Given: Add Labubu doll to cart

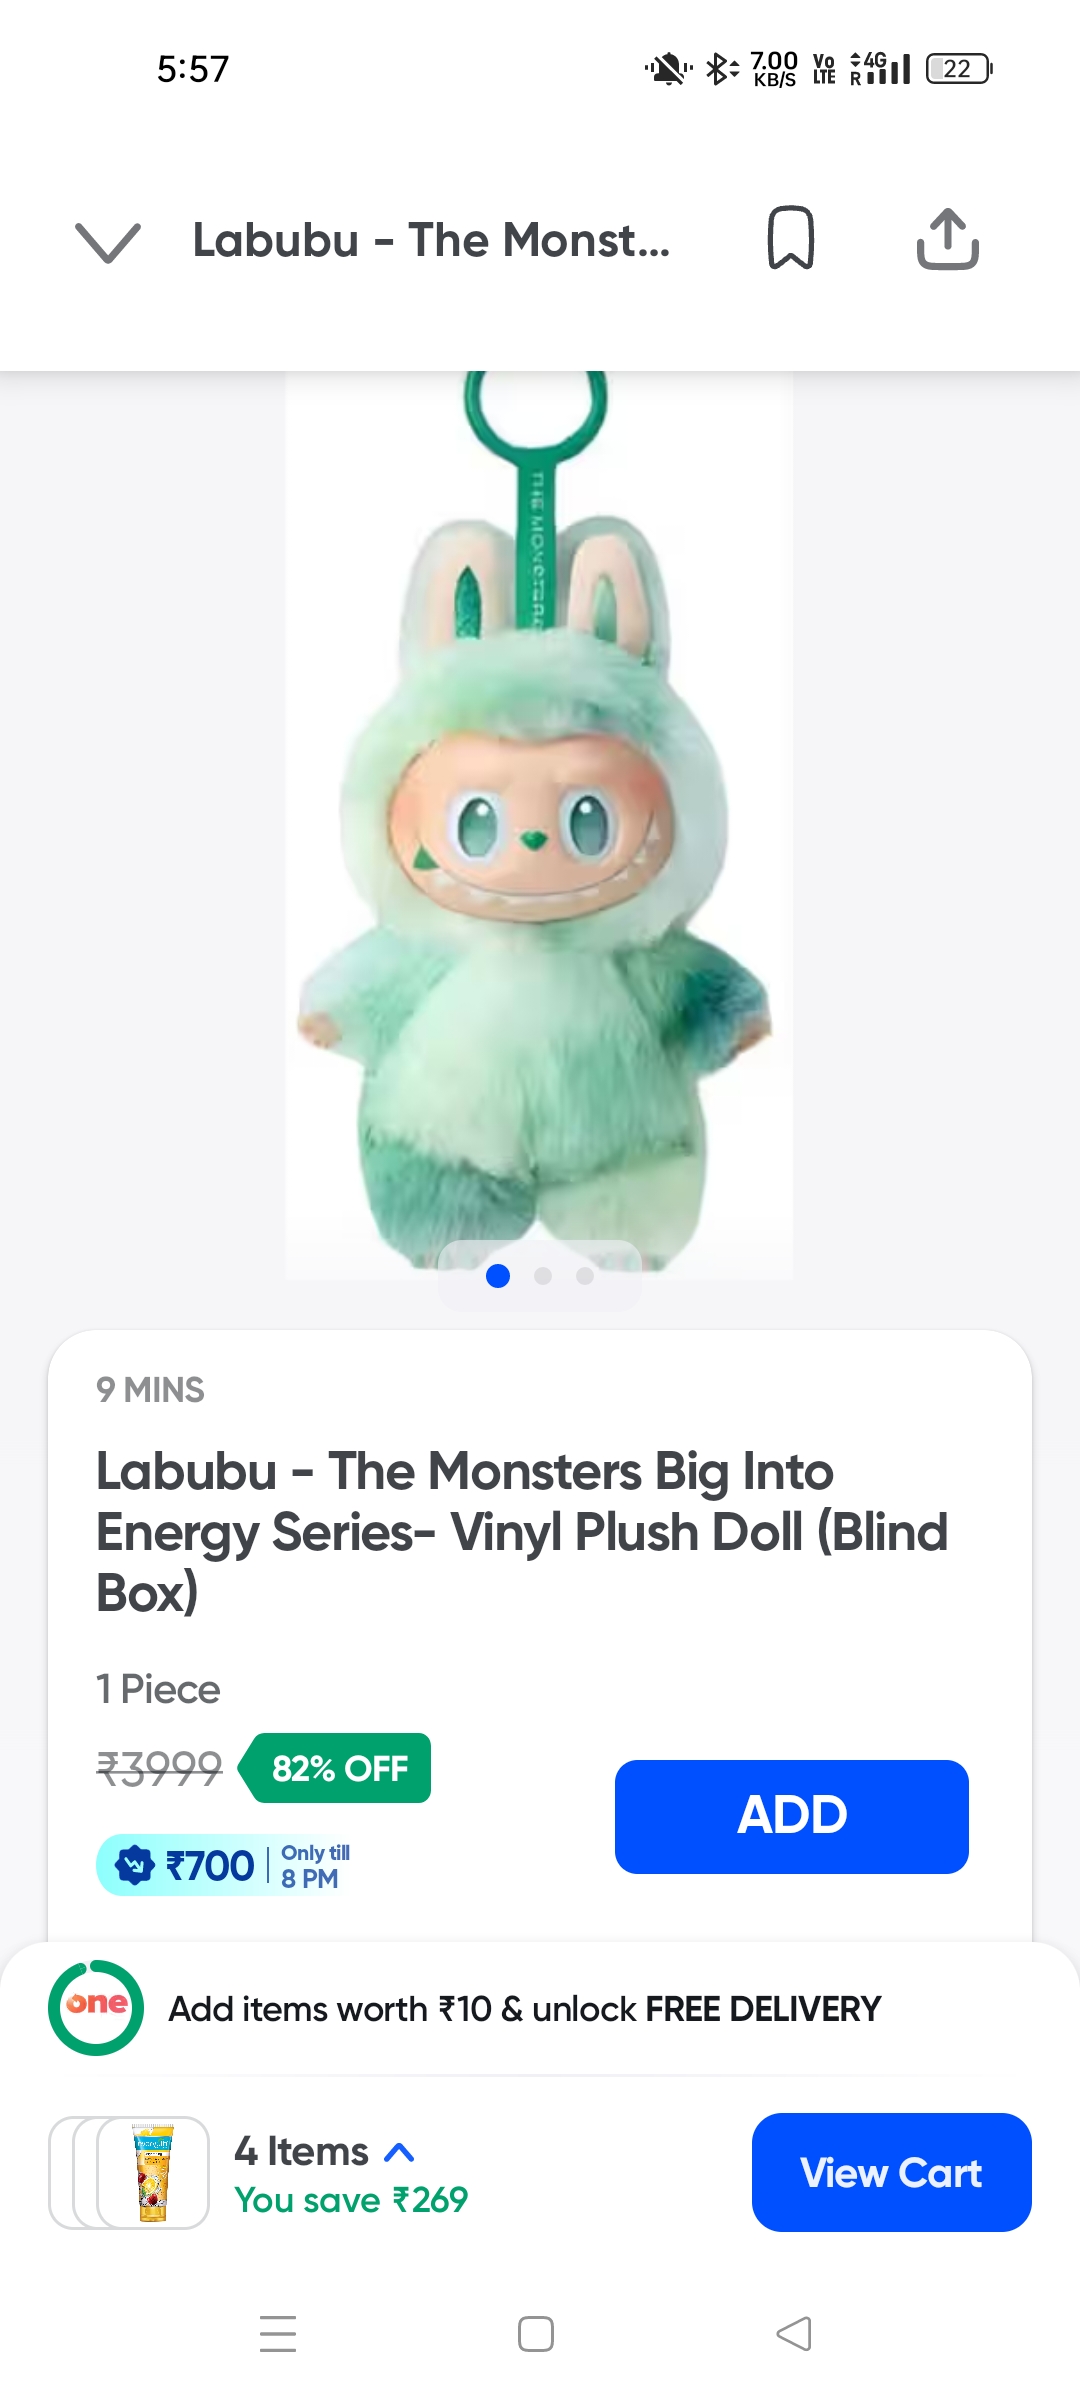Looking at the screenshot, I should point(791,1816).
